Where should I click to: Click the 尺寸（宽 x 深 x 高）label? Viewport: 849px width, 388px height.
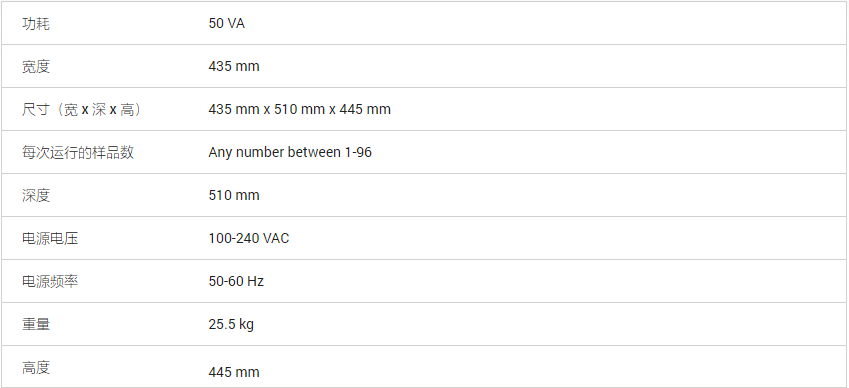[82, 110]
